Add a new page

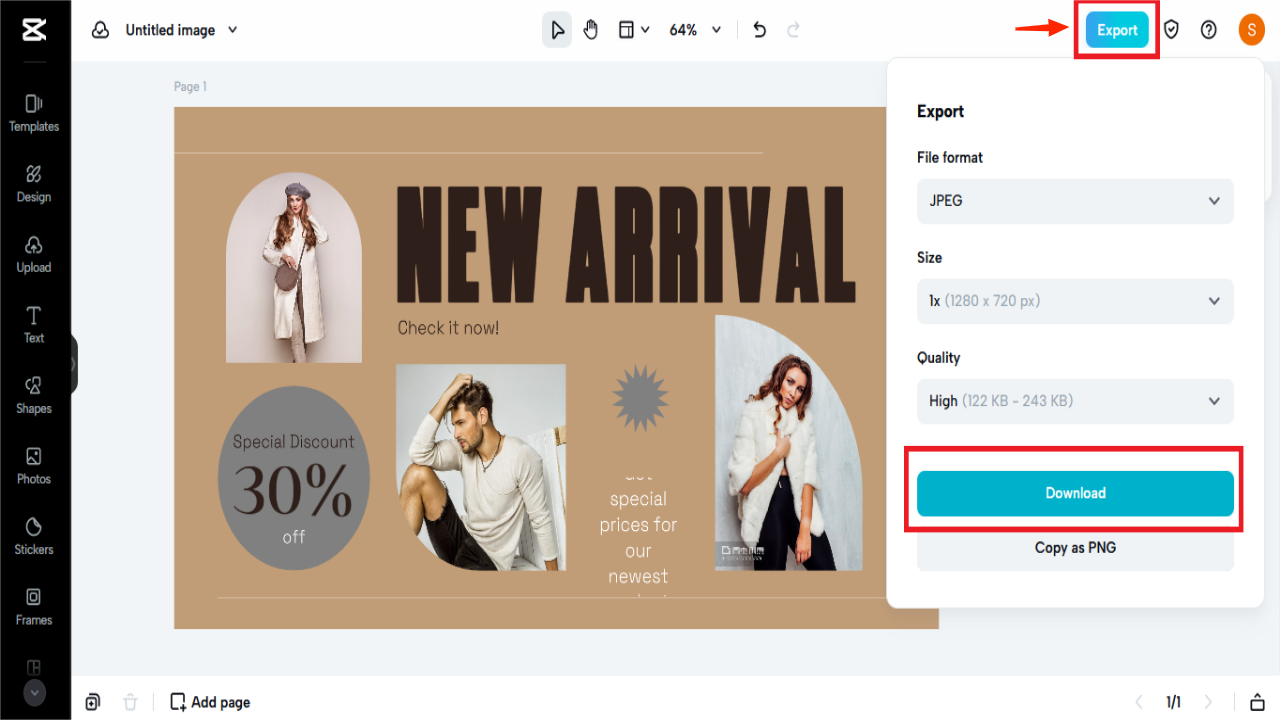point(209,701)
